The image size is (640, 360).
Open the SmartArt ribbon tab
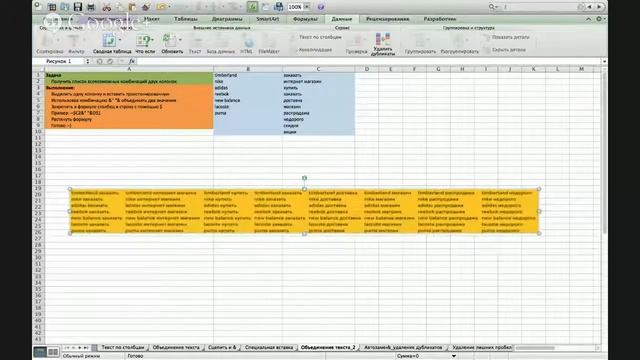(x=267, y=19)
